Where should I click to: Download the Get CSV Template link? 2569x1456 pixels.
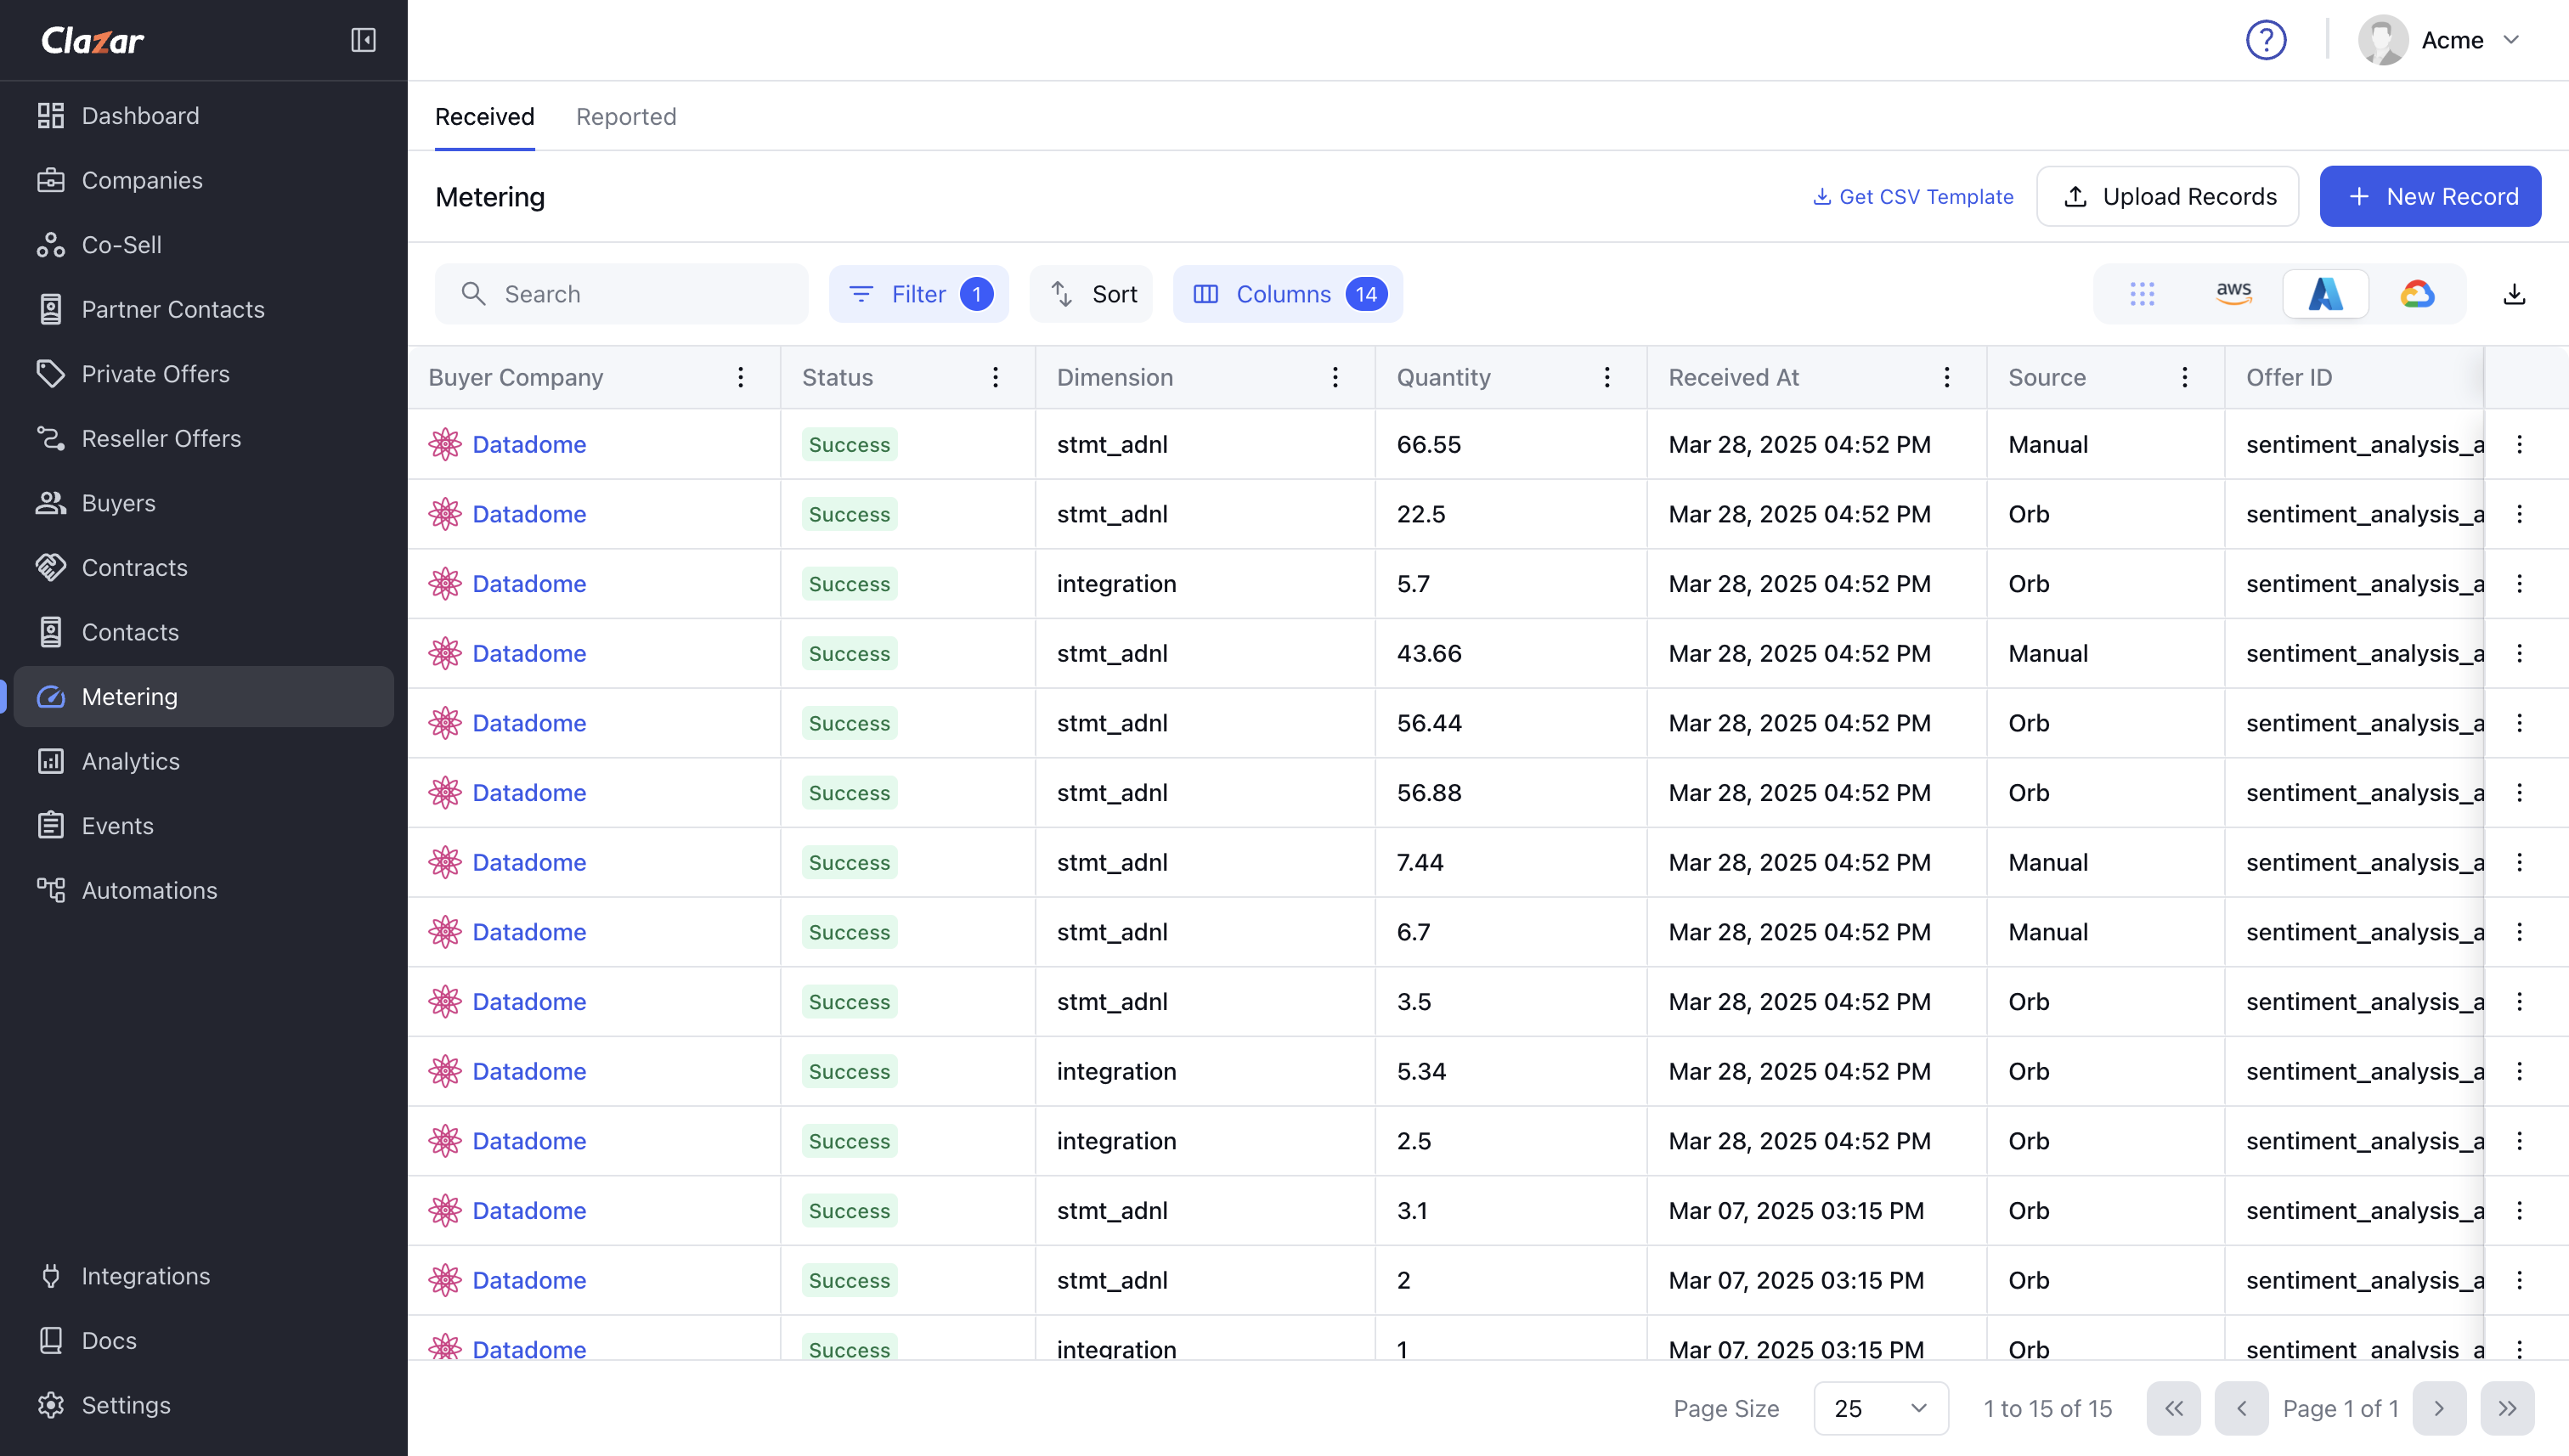tap(1913, 197)
